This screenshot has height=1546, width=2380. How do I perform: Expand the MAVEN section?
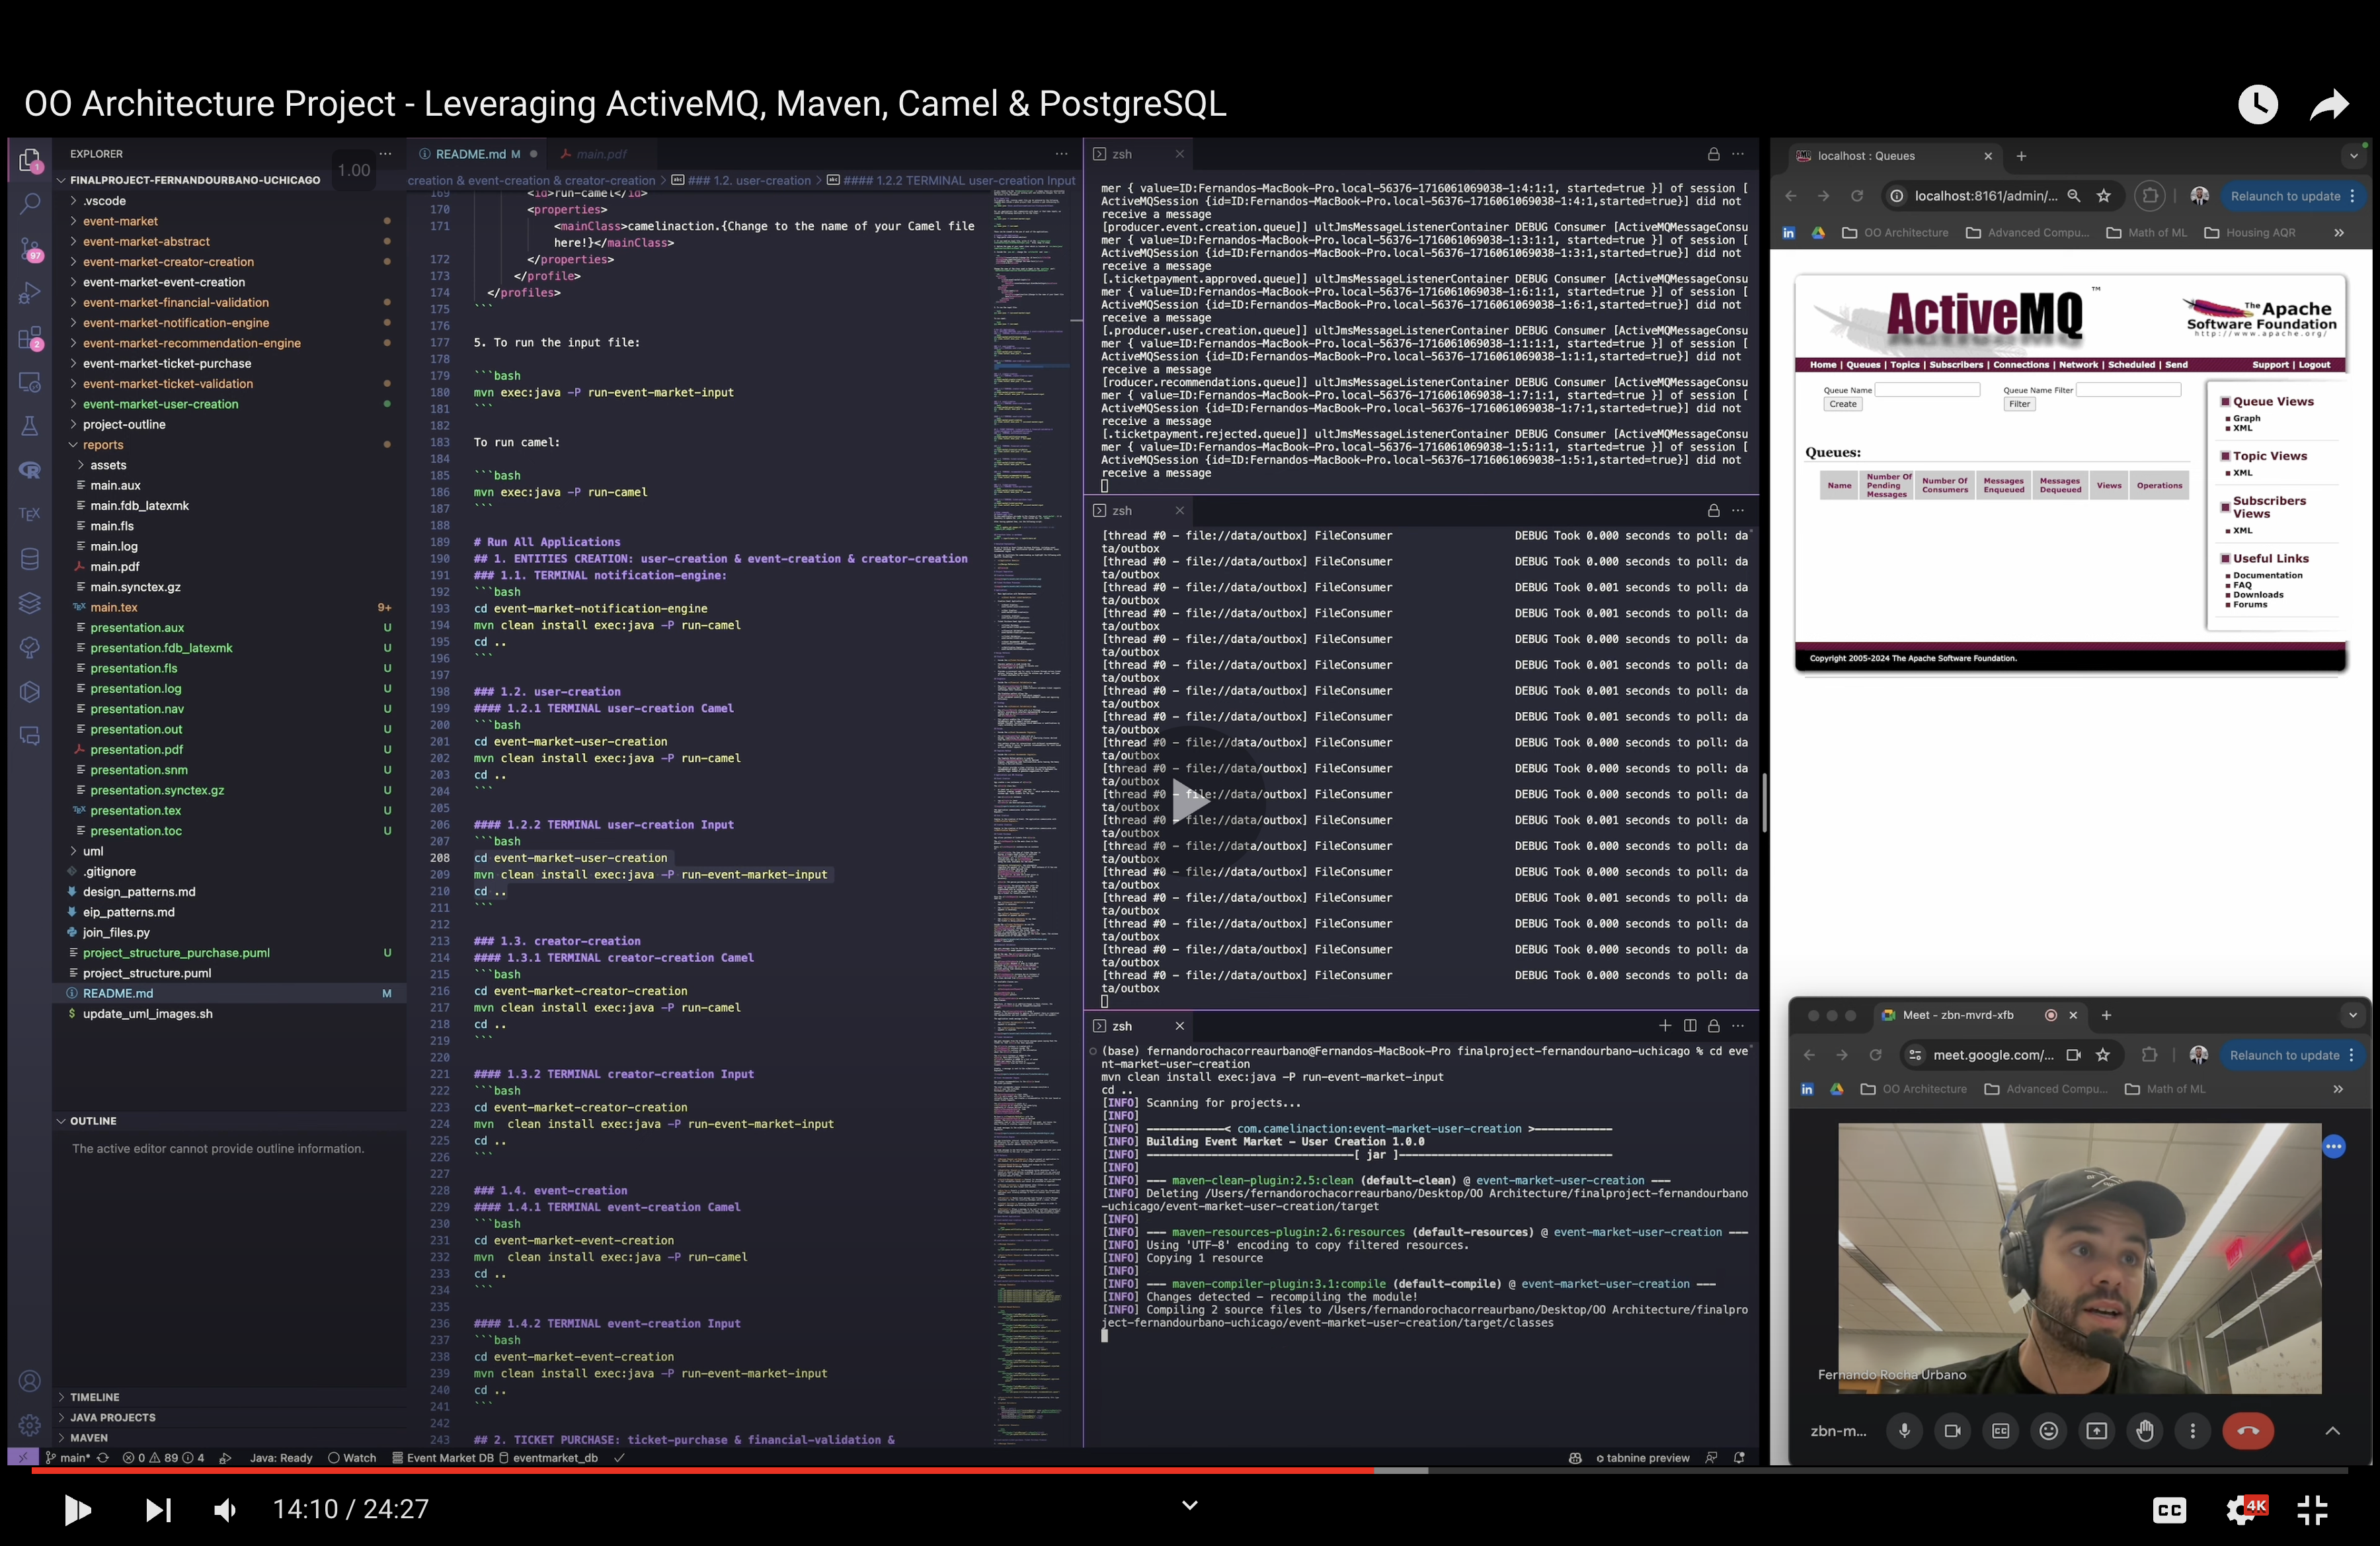(x=229, y=1438)
